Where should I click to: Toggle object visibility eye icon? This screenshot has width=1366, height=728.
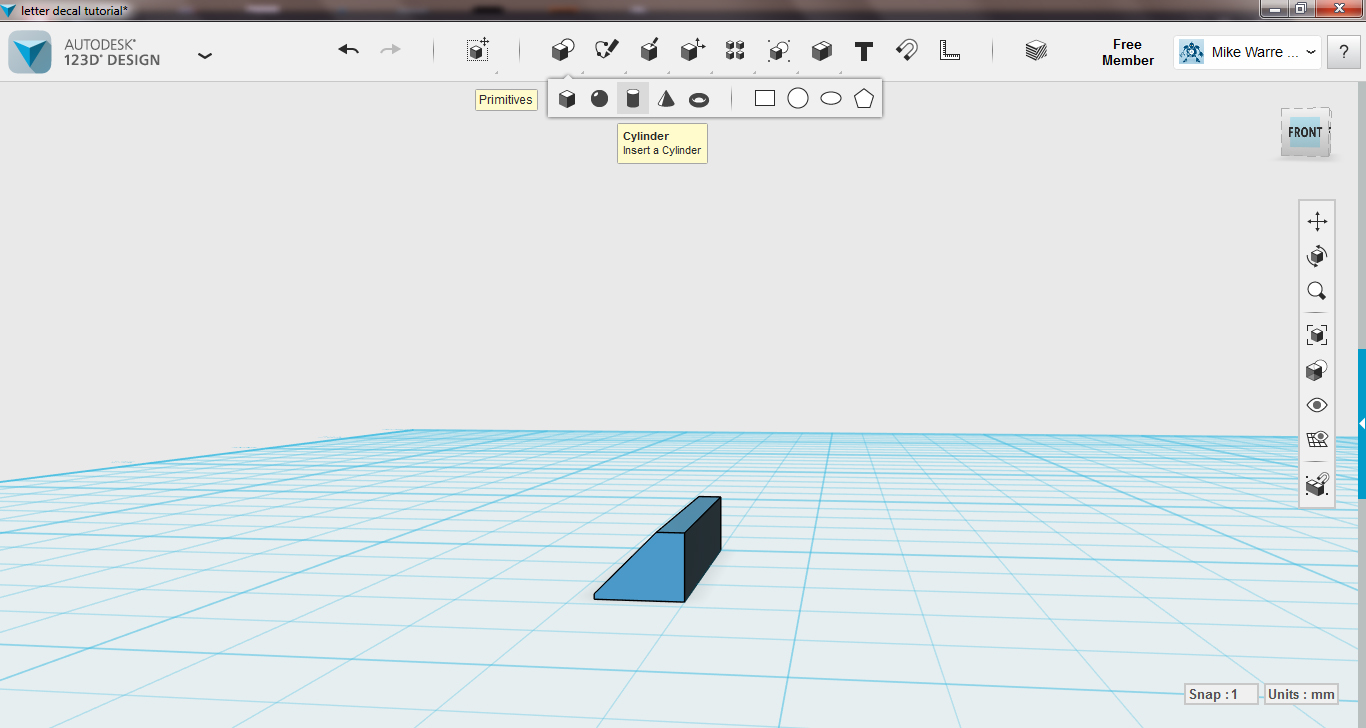pyautogui.click(x=1317, y=405)
